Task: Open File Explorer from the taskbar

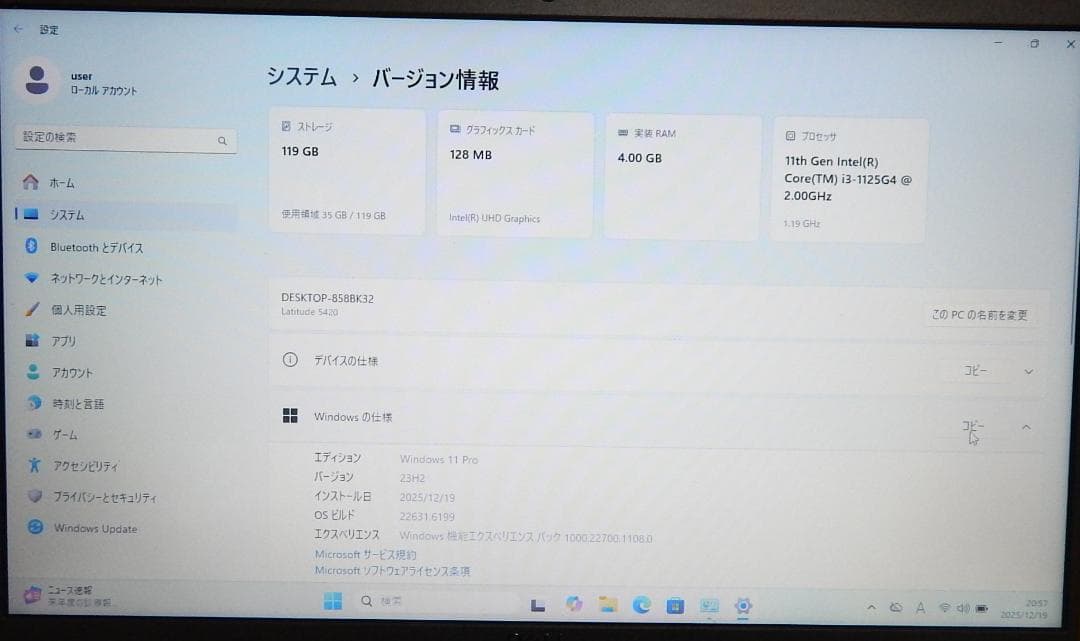Action: (x=609, y=604)
